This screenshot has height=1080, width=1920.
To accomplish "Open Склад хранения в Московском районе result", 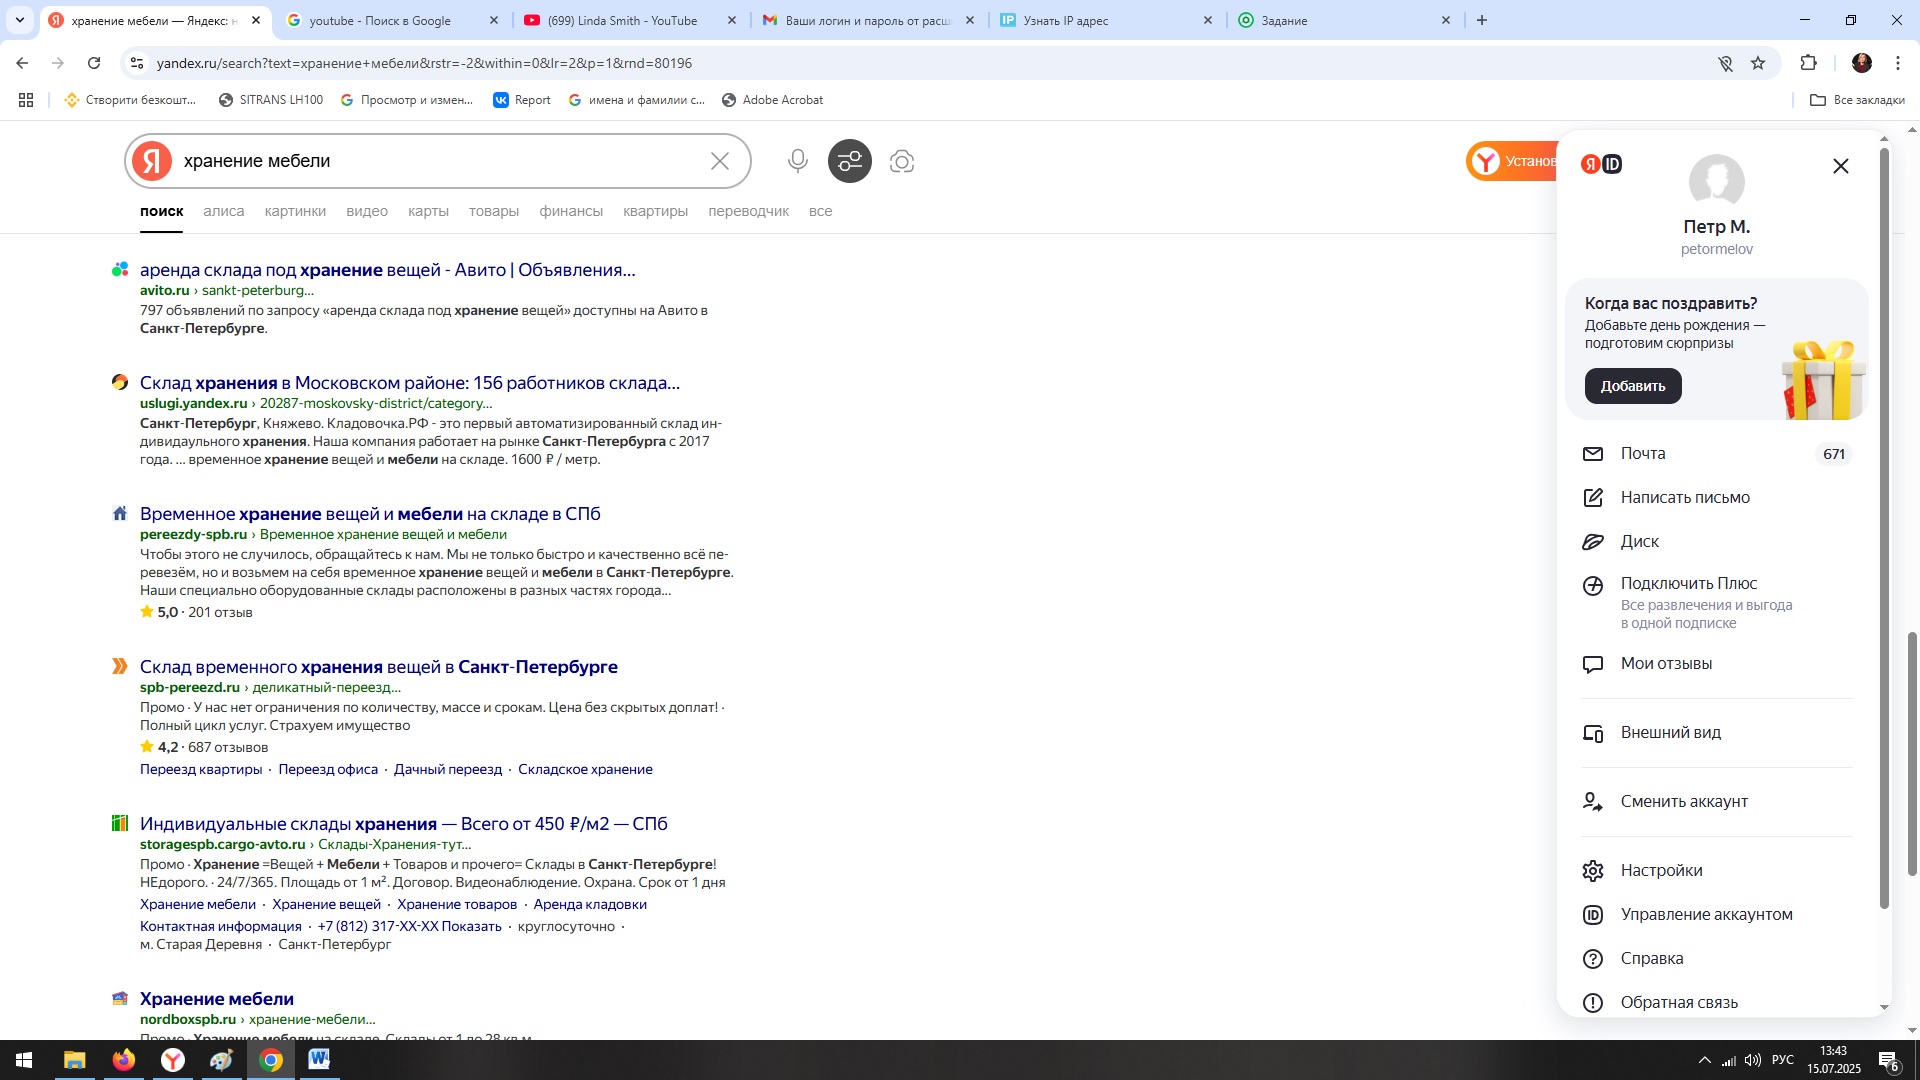I will [410, 383].
